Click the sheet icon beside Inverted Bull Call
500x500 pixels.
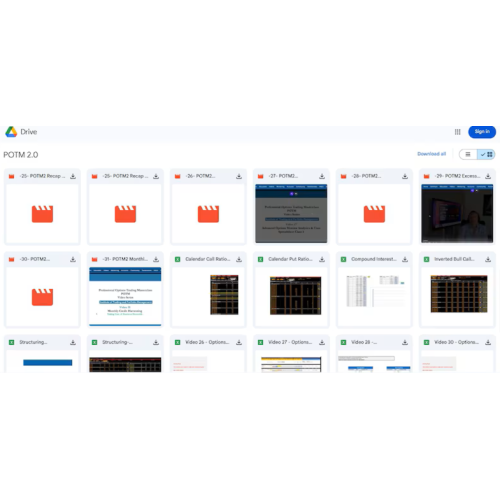pos(427,259)
